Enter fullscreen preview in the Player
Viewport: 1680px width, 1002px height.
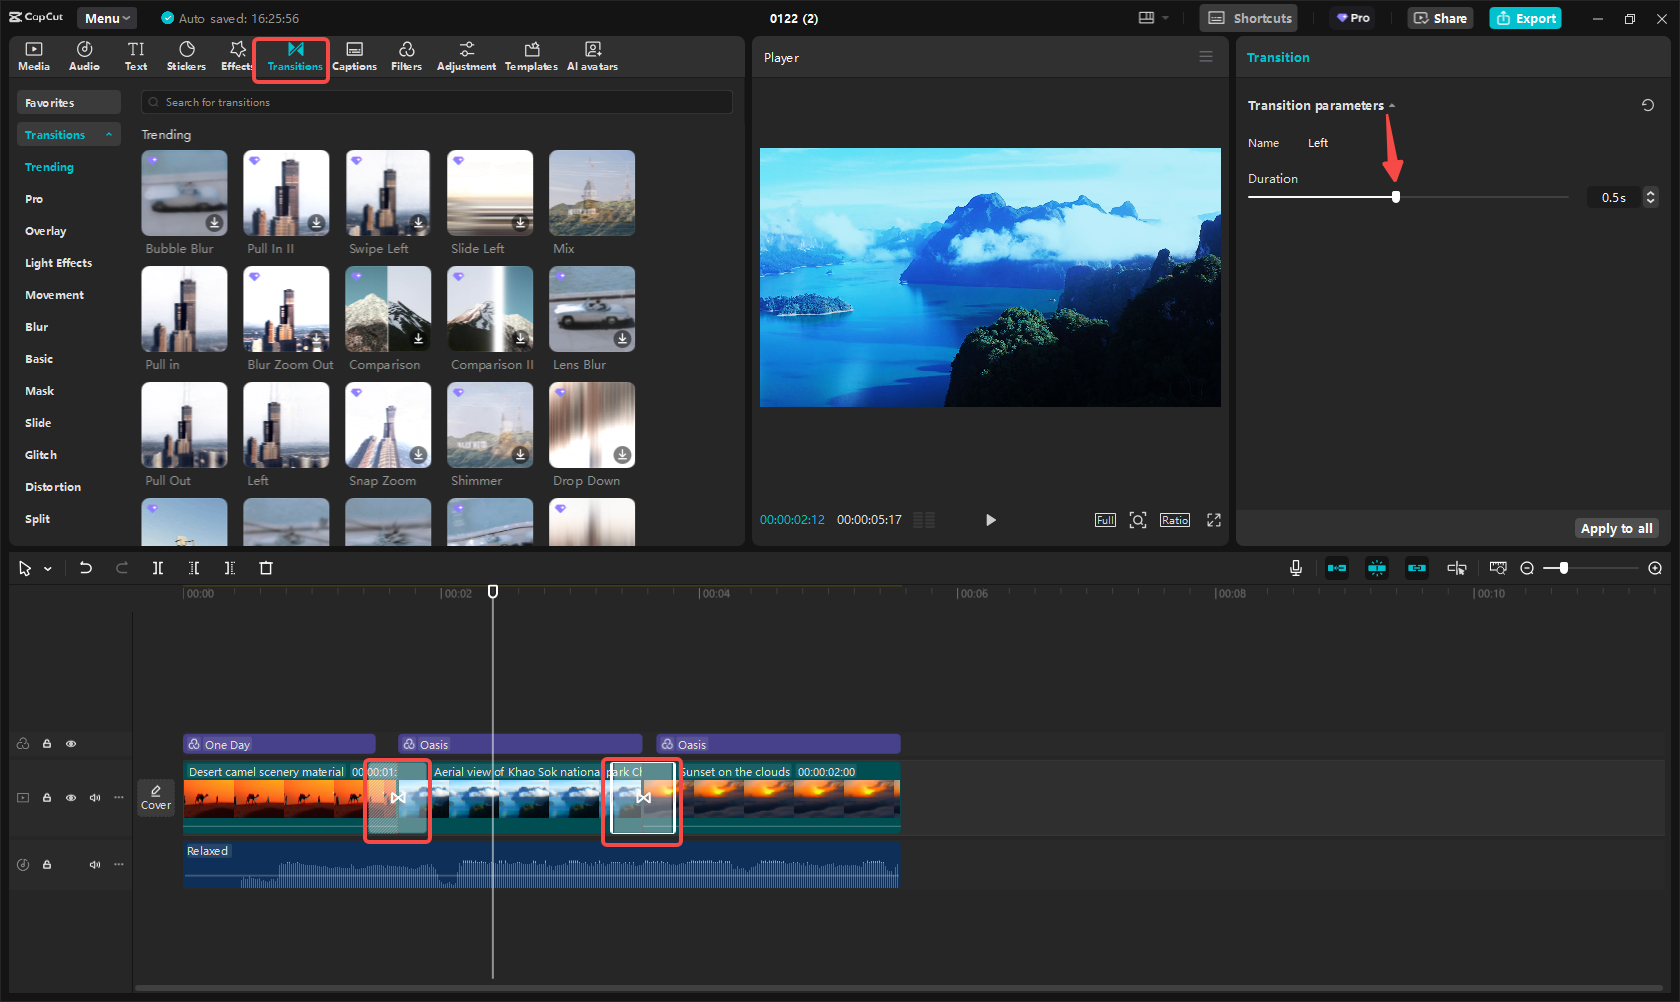point(1213,519)
